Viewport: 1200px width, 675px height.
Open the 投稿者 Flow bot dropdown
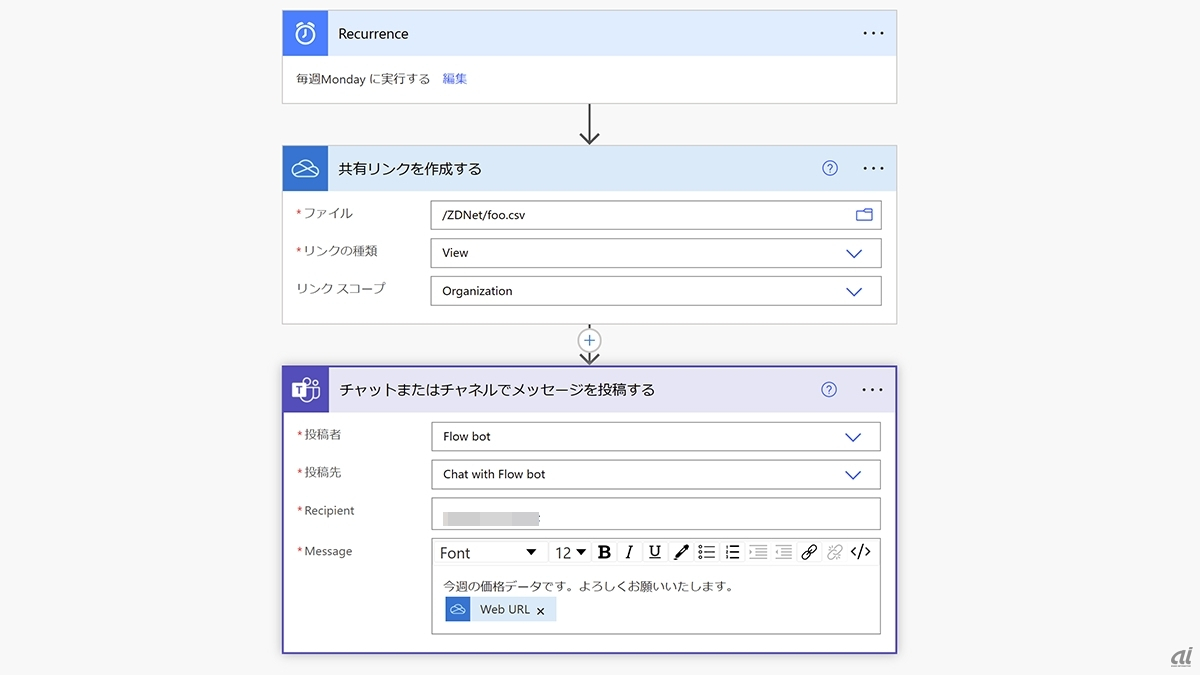tap(853, 437)
